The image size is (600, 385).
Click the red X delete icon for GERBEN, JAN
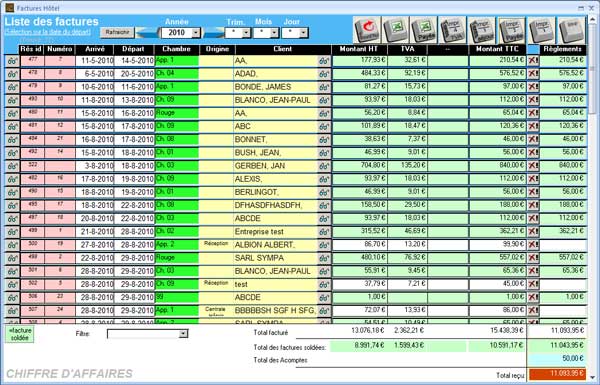click(x=533, y=166)
